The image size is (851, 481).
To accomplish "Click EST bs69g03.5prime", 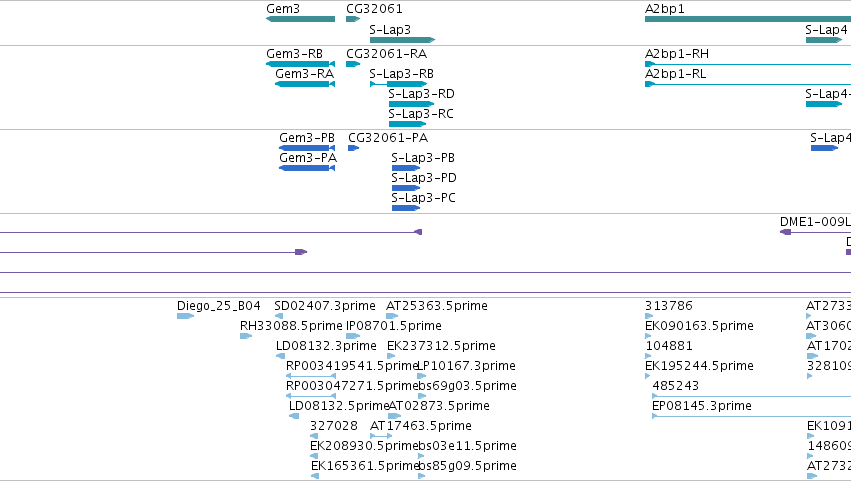I will pyautogui.click(x=467, y=386).
